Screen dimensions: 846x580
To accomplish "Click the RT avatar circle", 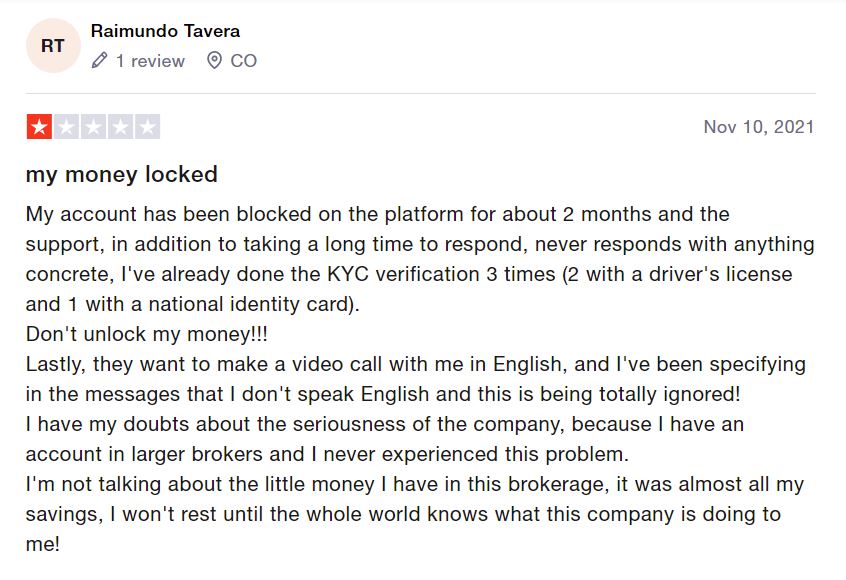I will 53,45.
